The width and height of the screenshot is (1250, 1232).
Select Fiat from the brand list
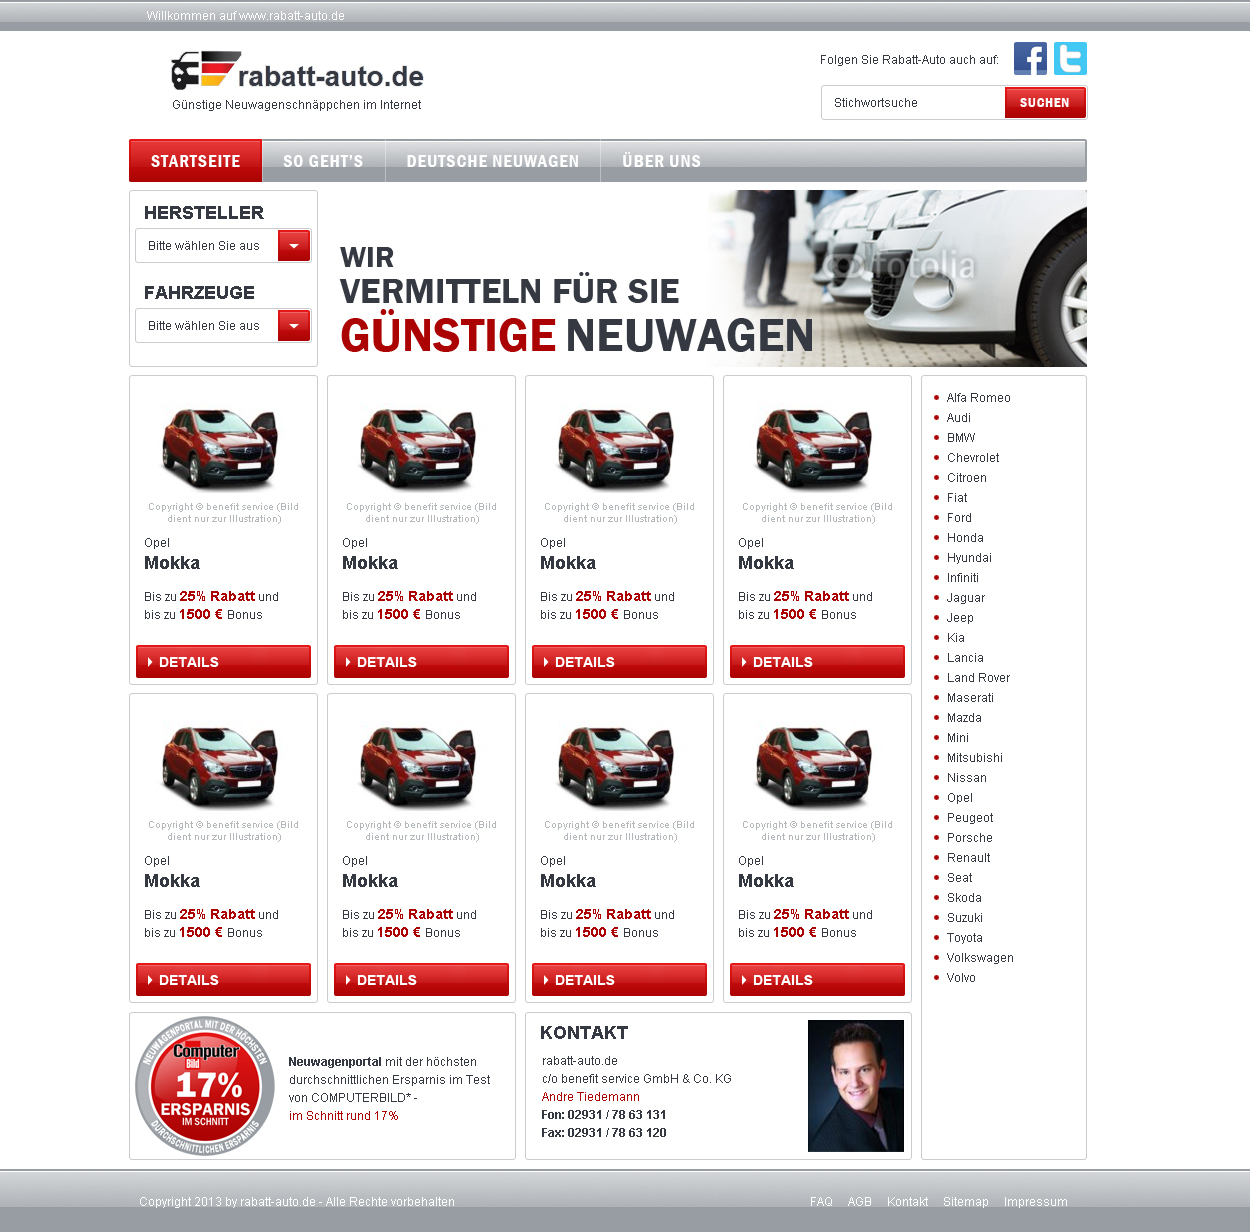click(957, 498)
